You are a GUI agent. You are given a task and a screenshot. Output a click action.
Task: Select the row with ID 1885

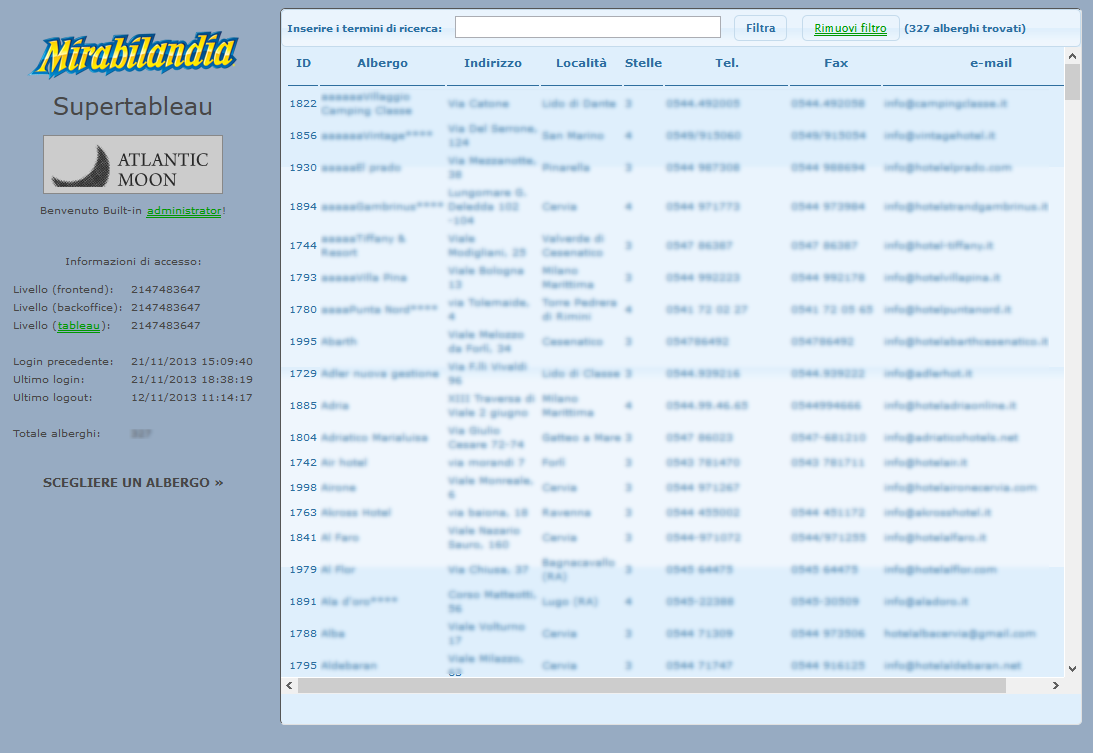click(x=675, y=406)
